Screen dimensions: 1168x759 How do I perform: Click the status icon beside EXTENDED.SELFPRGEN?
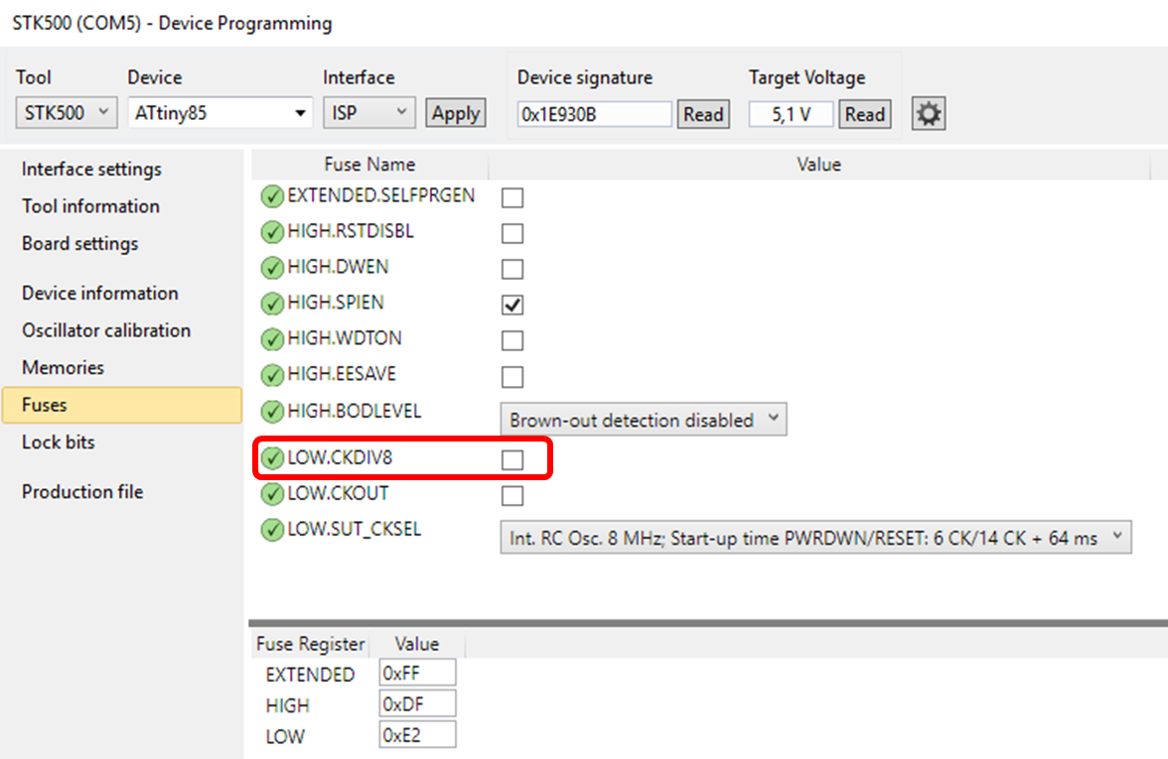coord(273,196)
